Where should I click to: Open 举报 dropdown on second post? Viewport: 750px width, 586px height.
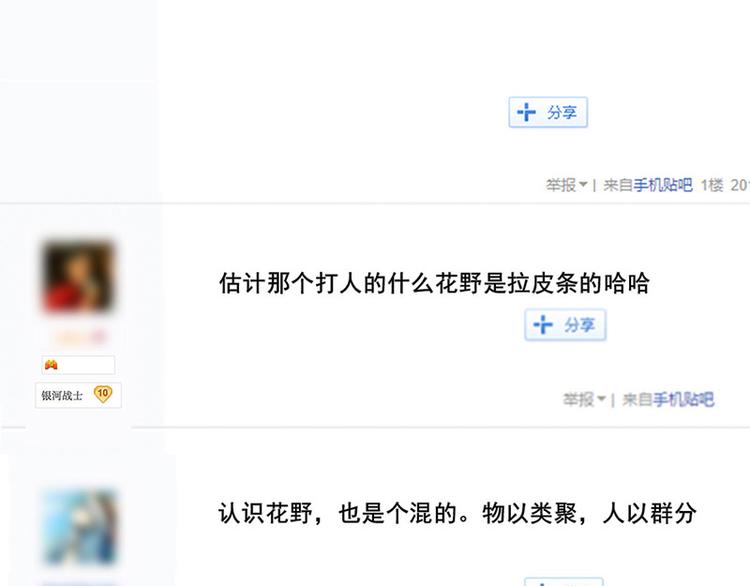584,399
